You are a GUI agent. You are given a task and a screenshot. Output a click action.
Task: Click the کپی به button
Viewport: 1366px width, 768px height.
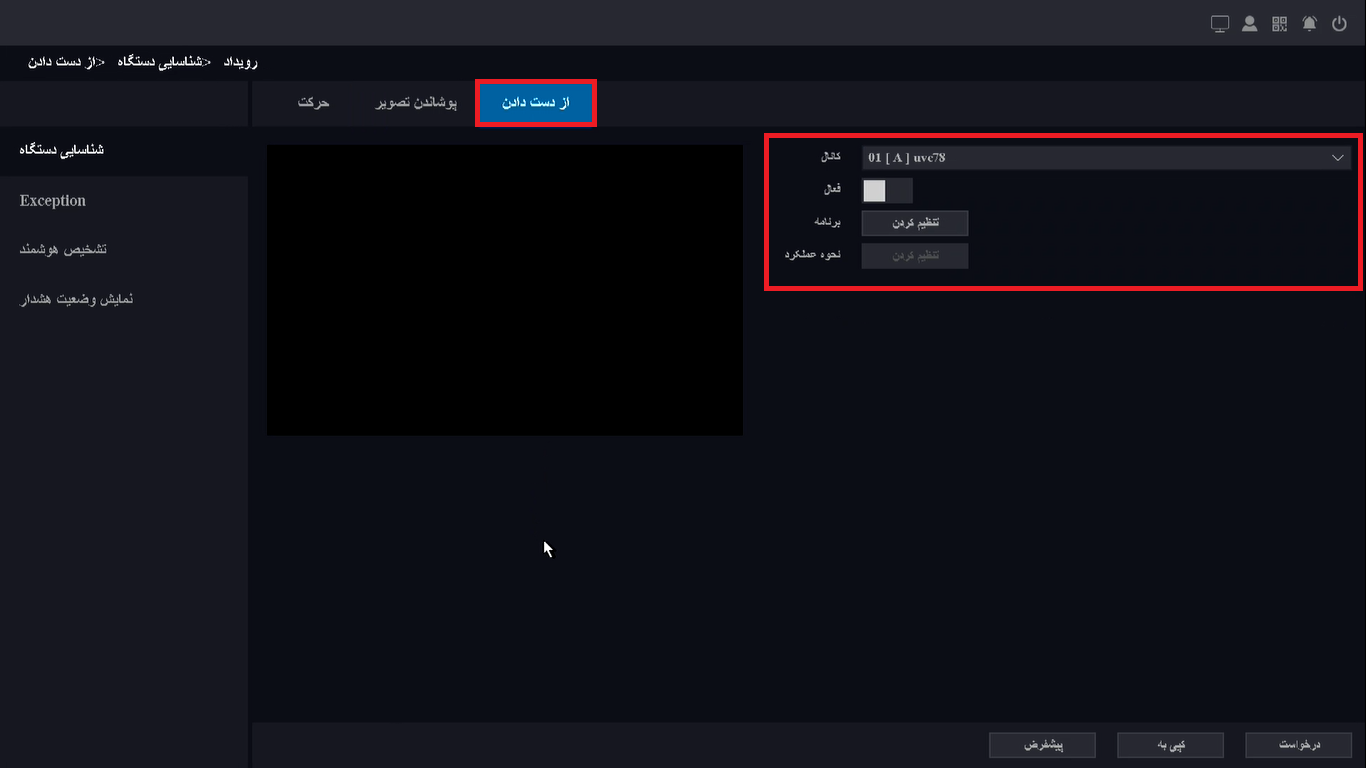tap(1170, 745)
